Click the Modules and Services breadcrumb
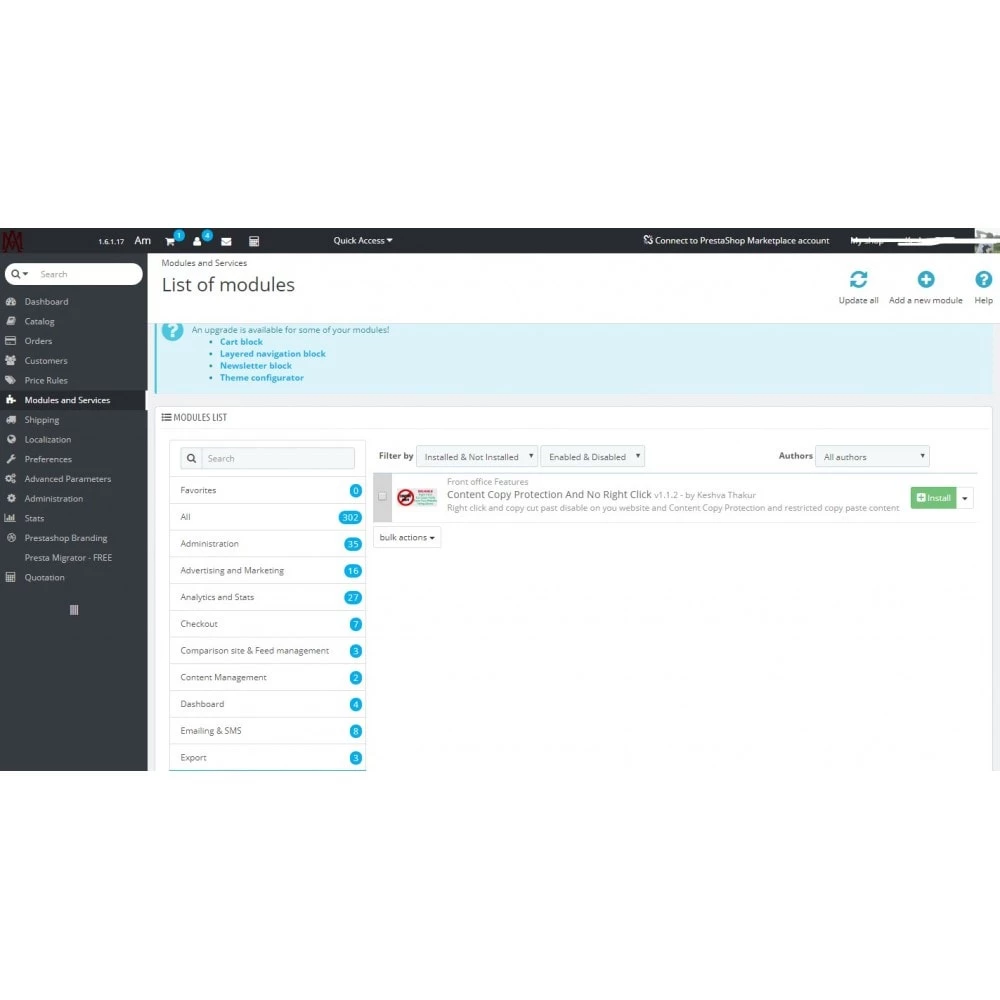This screenshot has width=1000, height=1000. pyautogui.click(x=204, y=263)
